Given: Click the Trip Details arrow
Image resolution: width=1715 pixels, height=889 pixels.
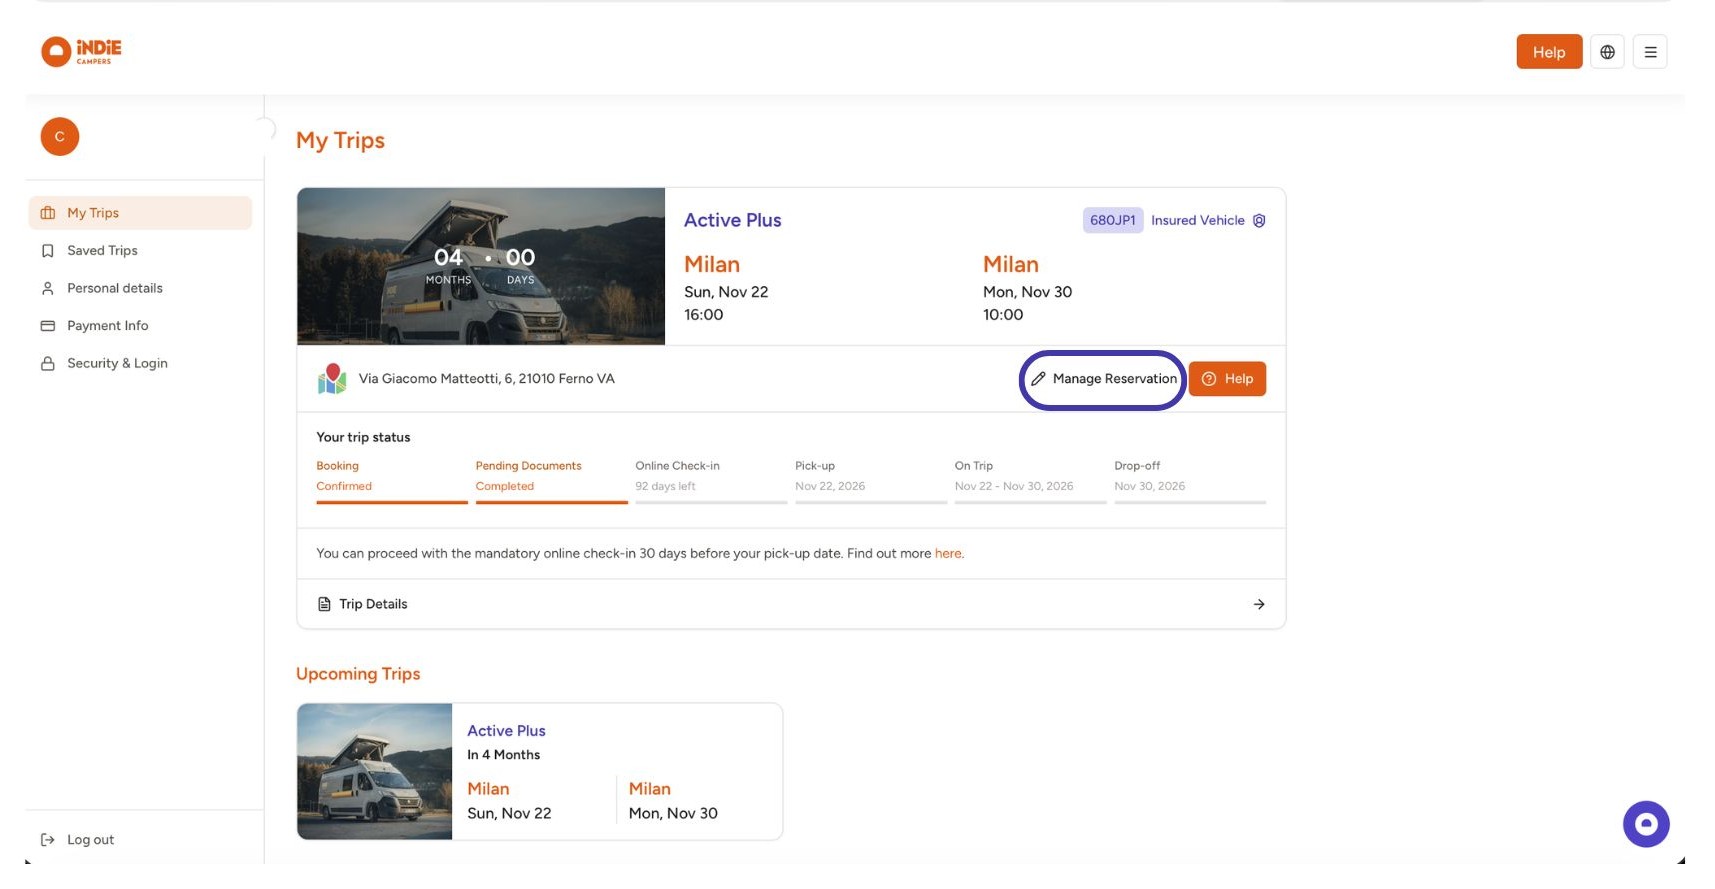Looking at the screenshot, I should [x=1259, y=604].
